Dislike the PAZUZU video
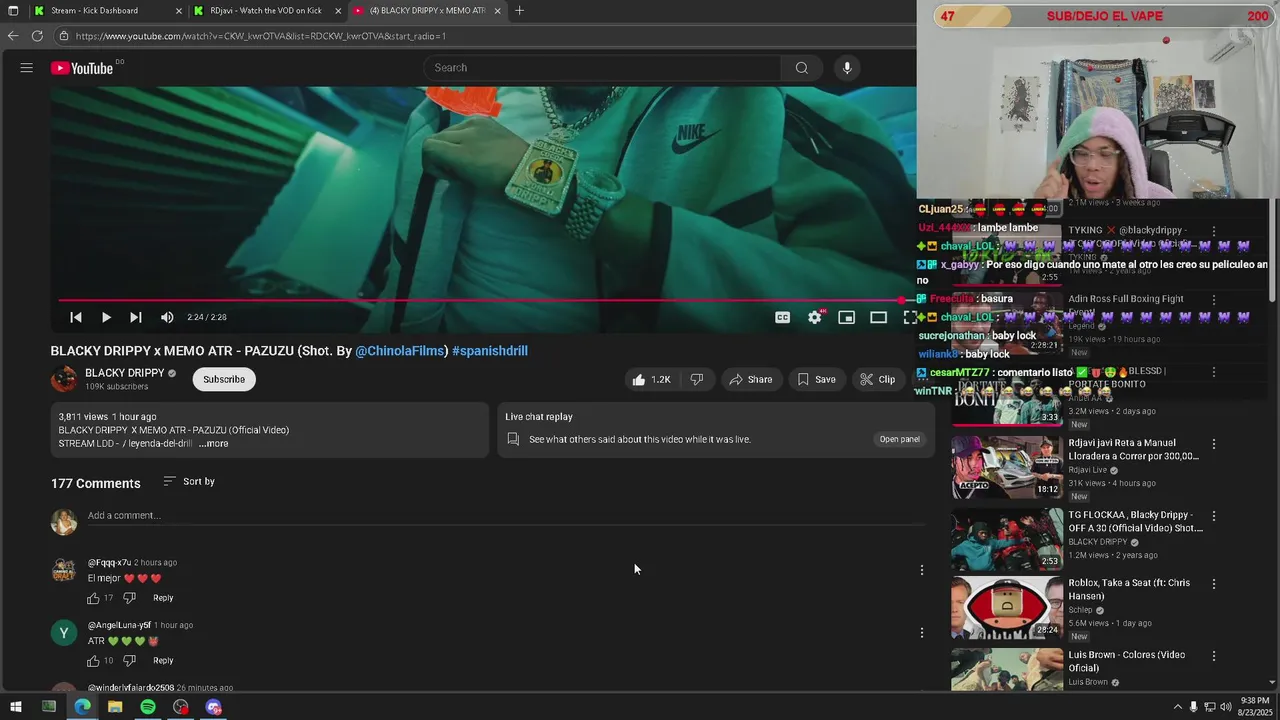1280x720 pixels. click(x=697, y=379)
